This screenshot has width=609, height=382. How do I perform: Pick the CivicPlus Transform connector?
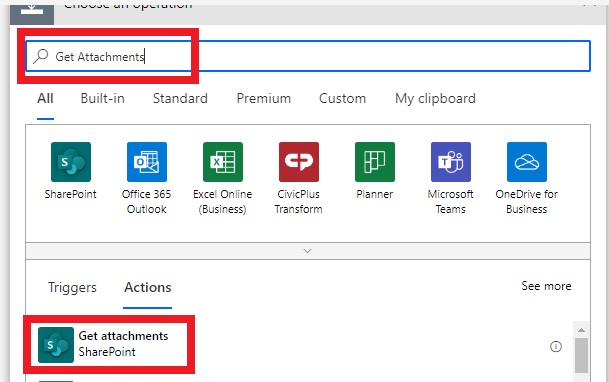coord(299,162)
